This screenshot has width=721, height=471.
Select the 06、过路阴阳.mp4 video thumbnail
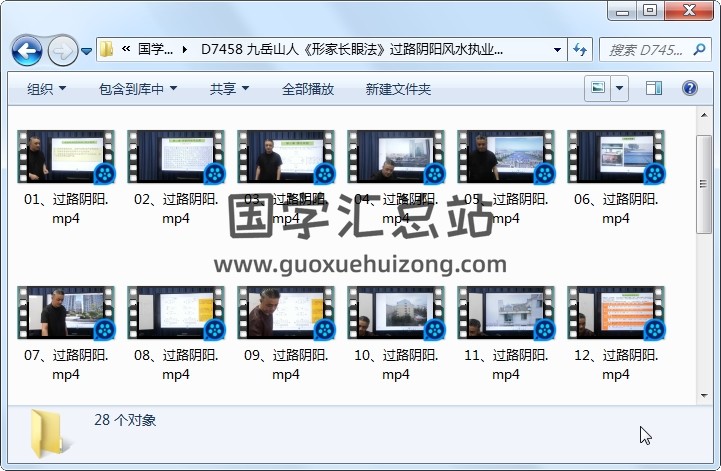(616, 156)
